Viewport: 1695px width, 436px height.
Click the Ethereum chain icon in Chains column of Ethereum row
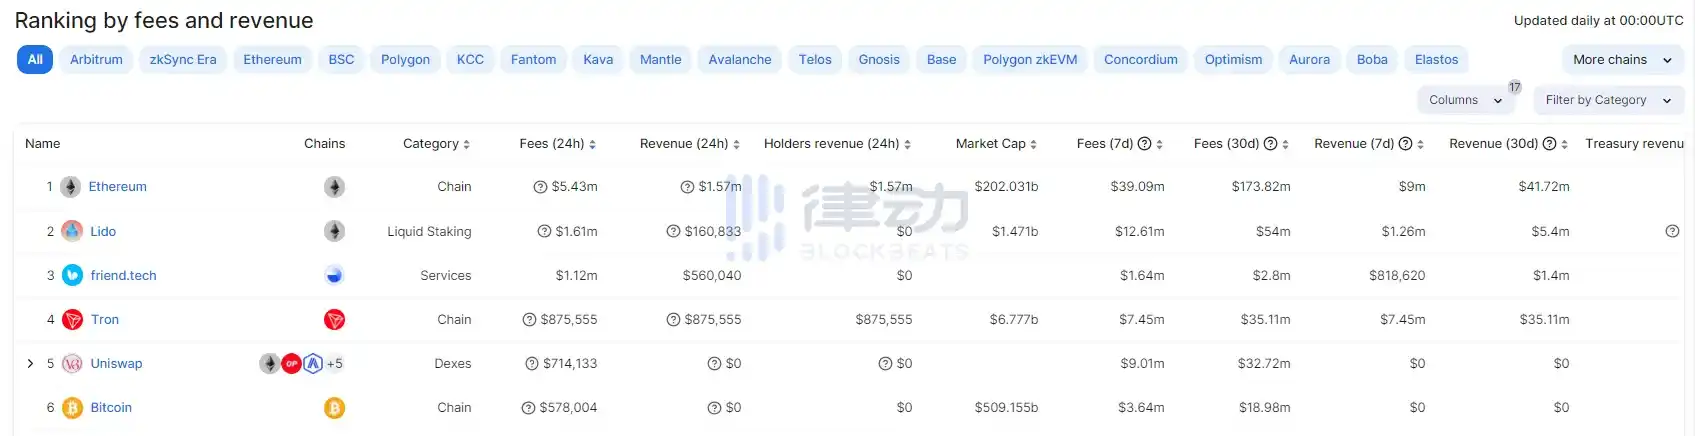(334, 187)
